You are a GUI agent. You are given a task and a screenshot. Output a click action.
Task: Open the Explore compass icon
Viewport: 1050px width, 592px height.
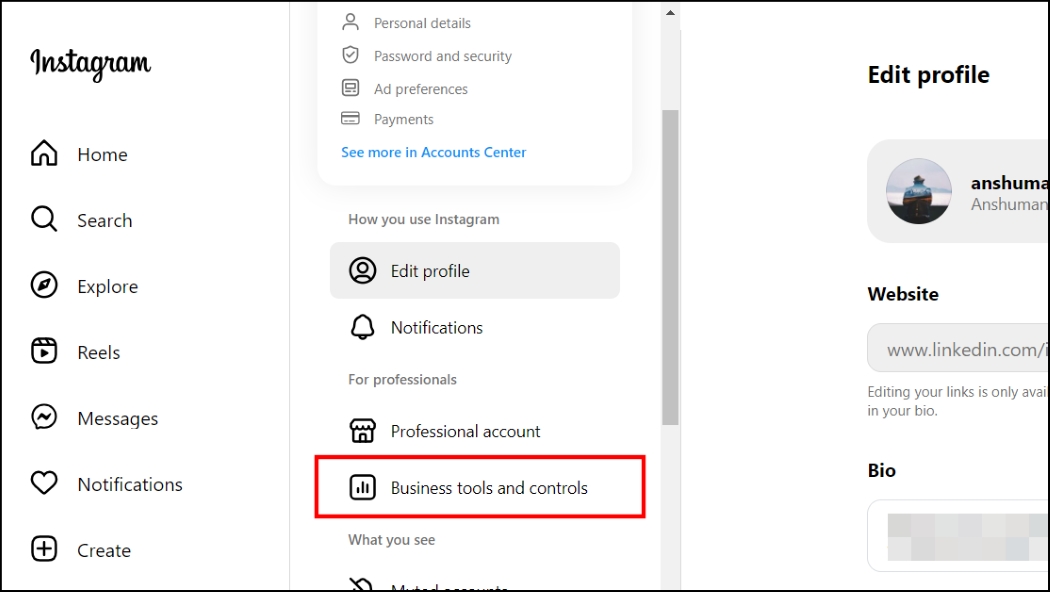[44, 286]
